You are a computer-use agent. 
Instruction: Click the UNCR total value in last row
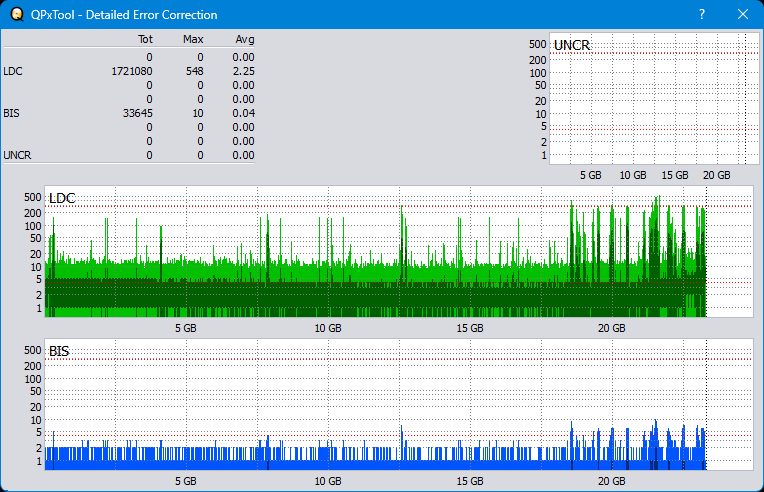pyautogui.click(x=149, y=155)
